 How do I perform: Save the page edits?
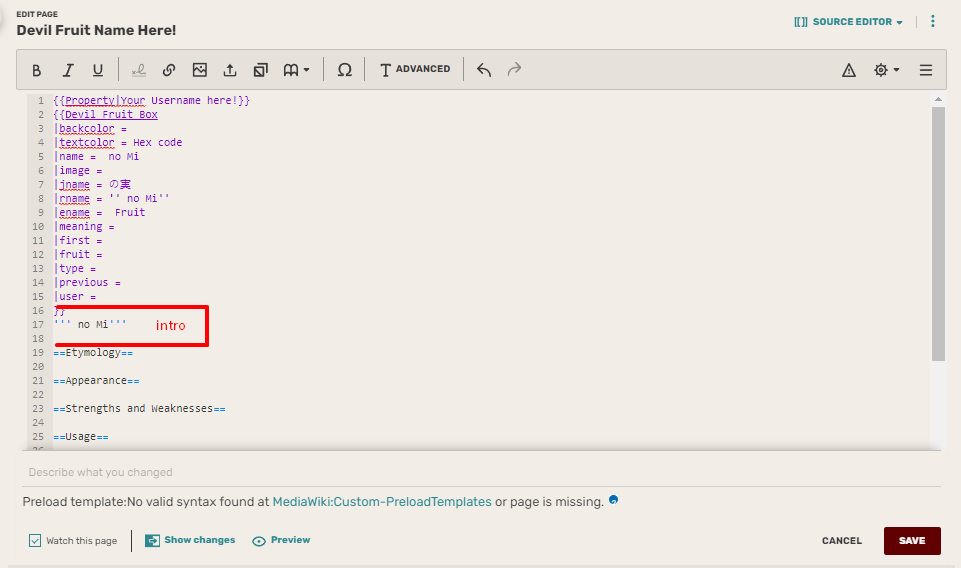point(912,540)
